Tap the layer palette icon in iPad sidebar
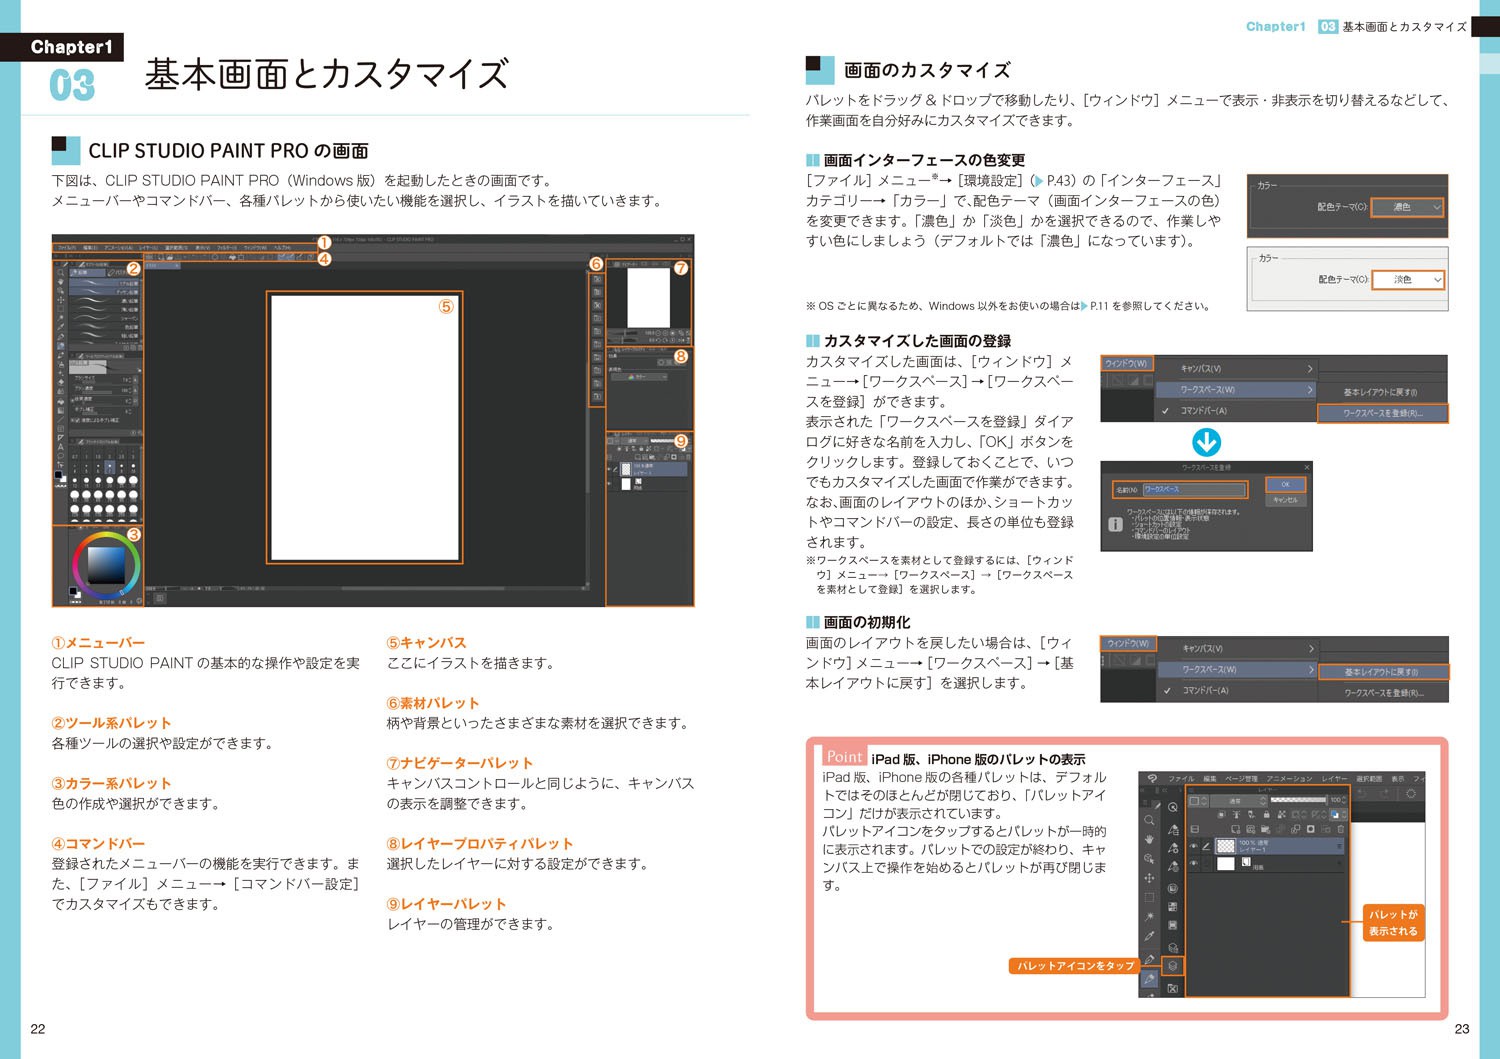This screenshot has width=1500, height=1059. tap(1172, 966)
